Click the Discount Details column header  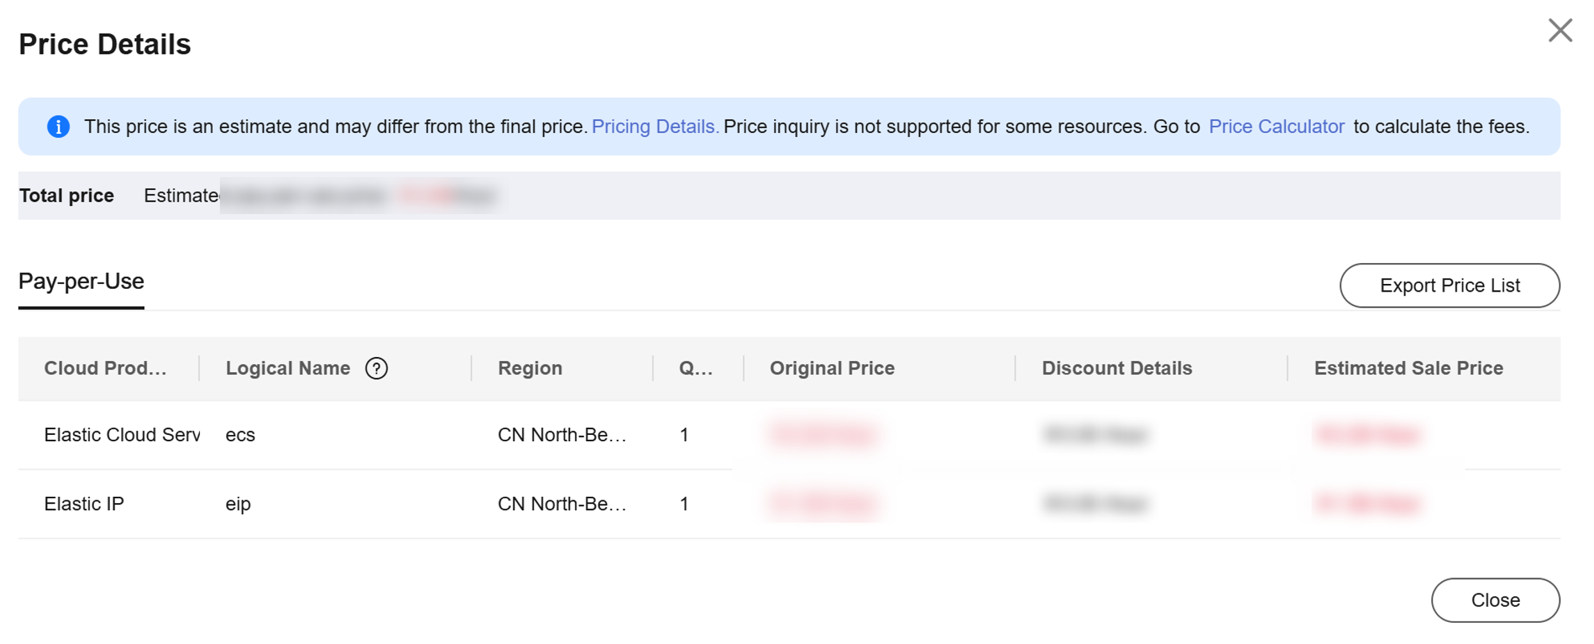point(1116,369)
